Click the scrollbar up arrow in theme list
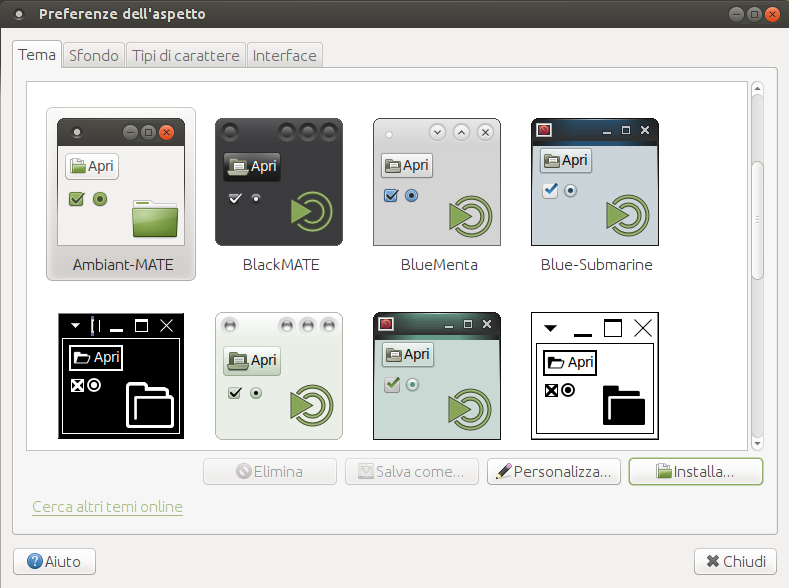The width and height of the screenshot is (789, 588). click(x=757, y=90)
